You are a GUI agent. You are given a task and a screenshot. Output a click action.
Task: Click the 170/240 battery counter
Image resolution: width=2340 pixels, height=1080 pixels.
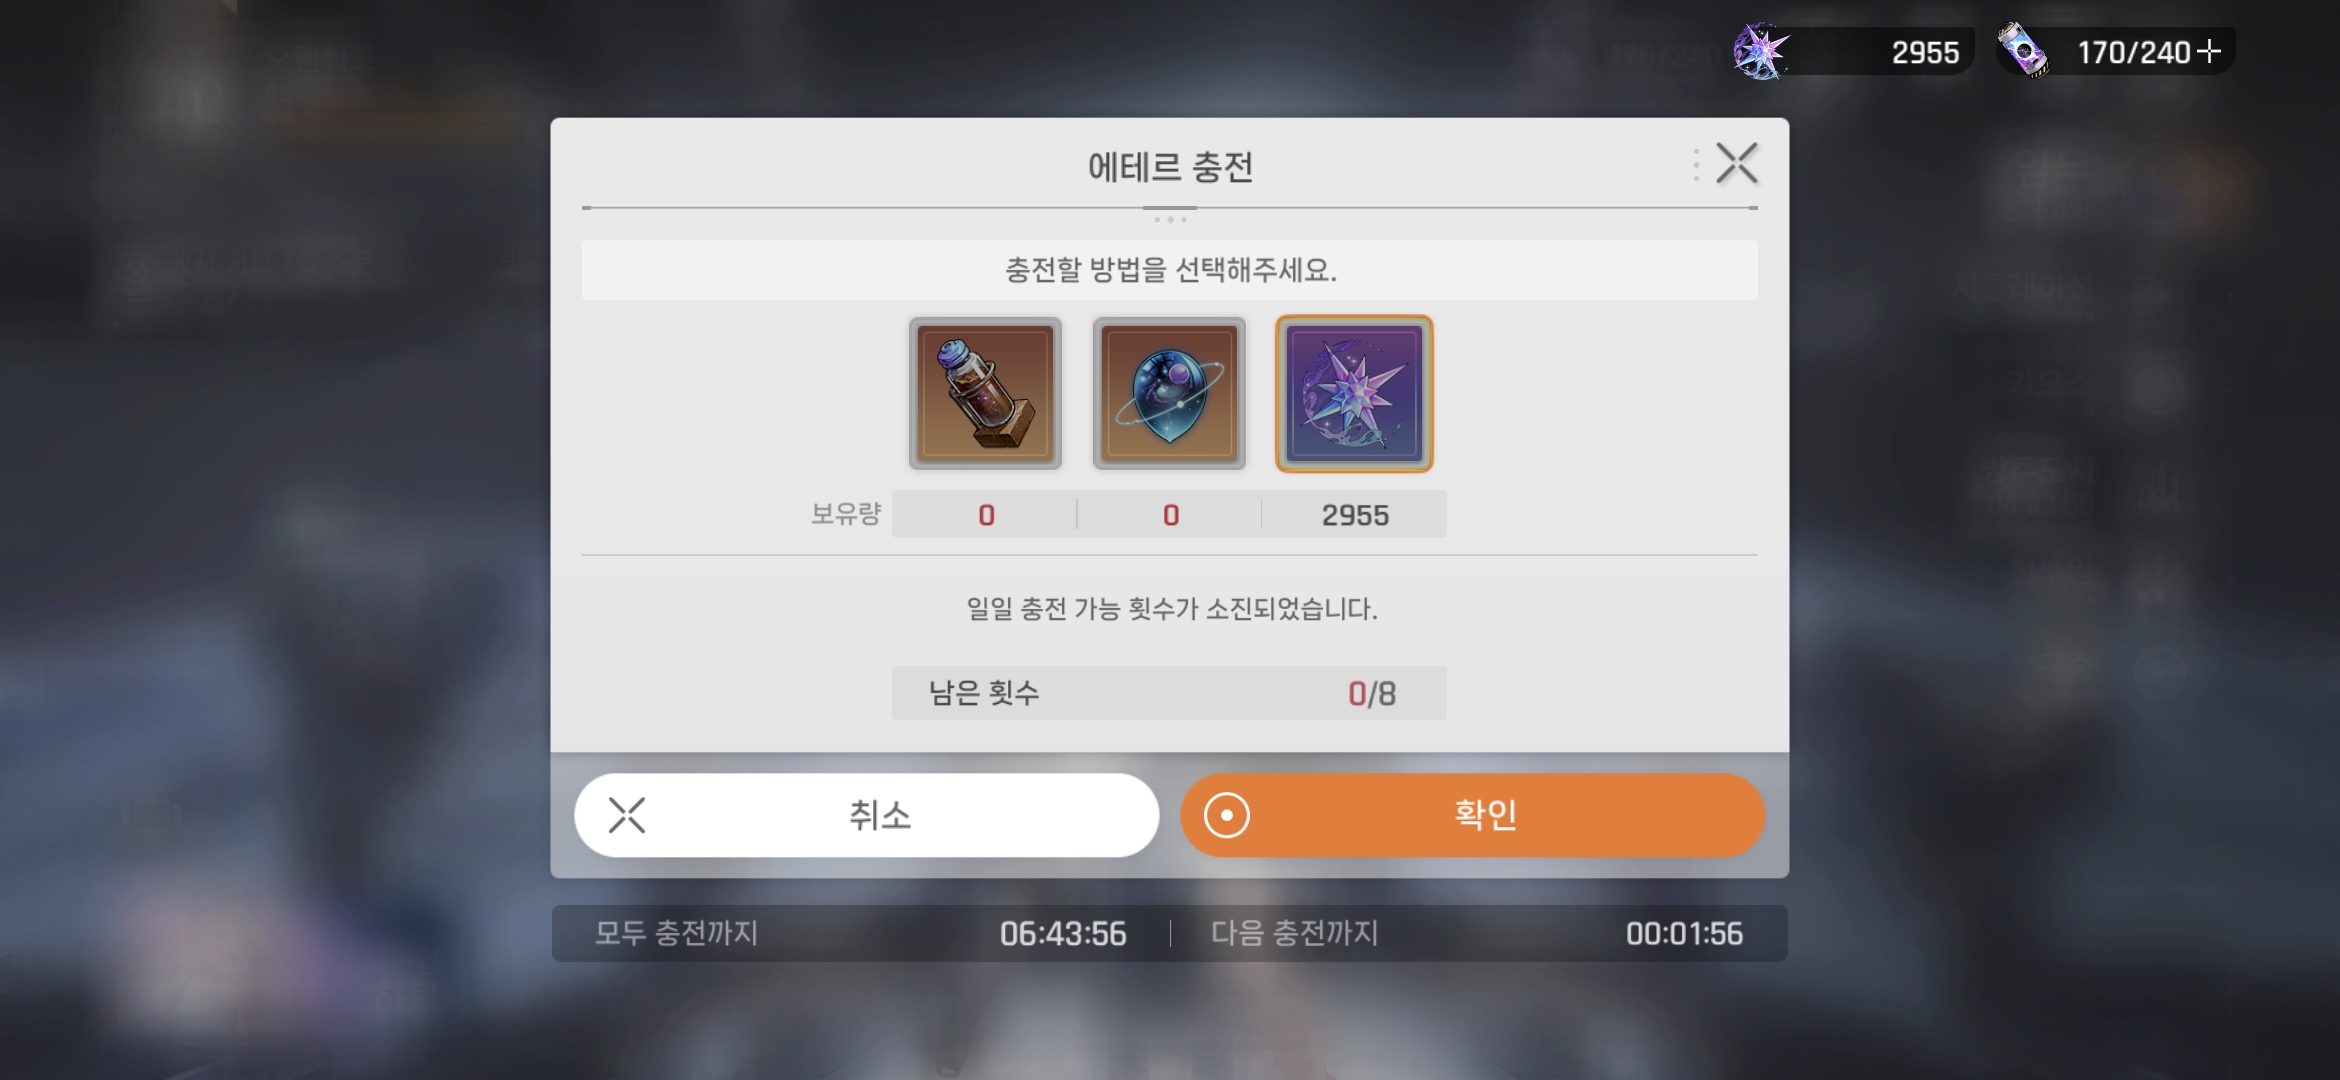click(x=2133, y=52)
